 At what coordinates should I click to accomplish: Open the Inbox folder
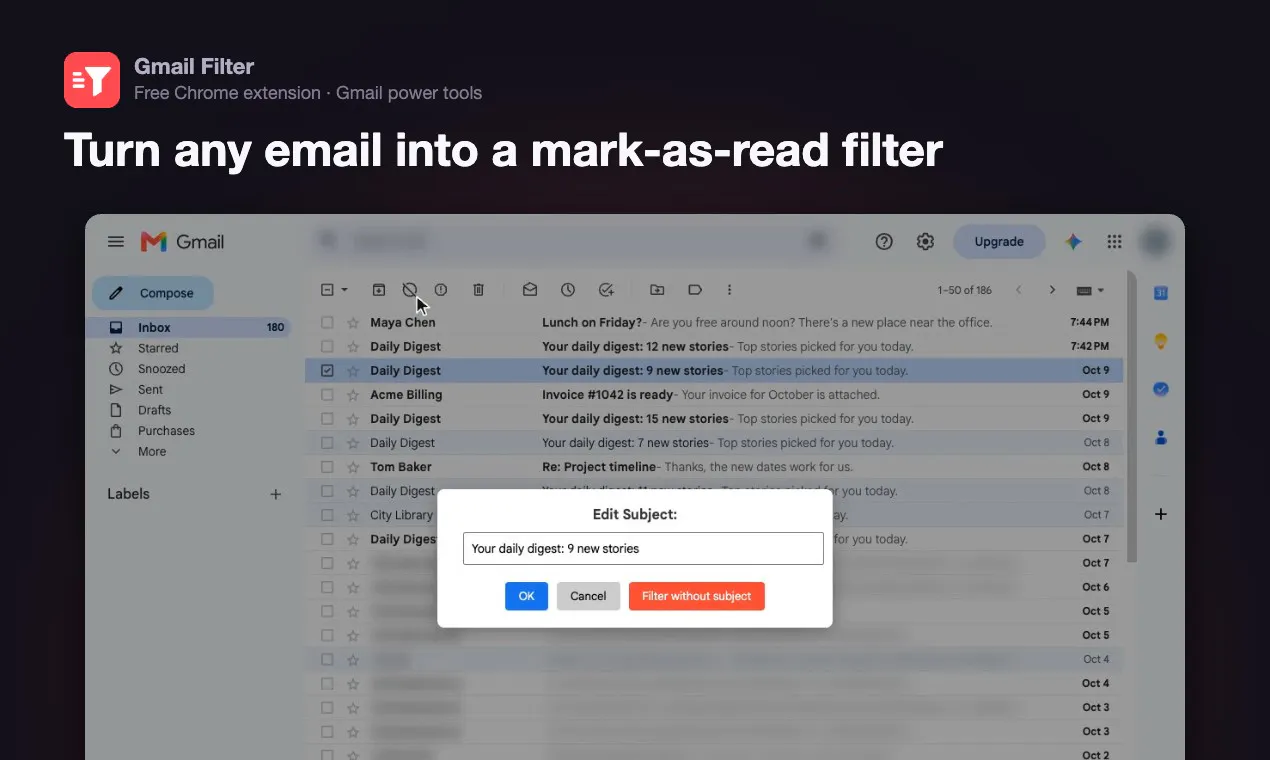(x=190, y=328)
